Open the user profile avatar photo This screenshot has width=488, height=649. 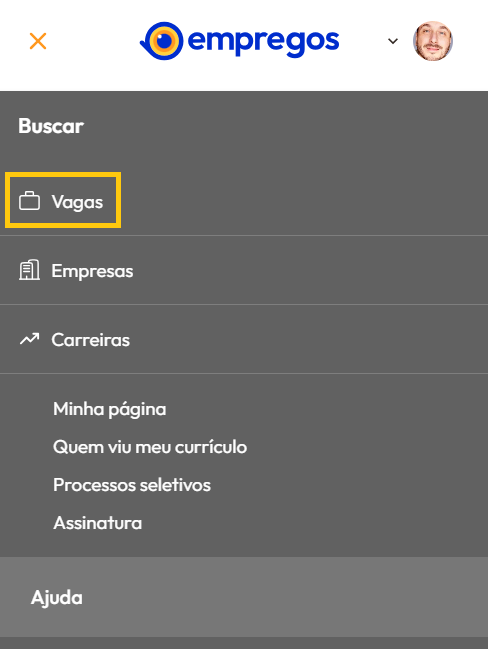[433, 41]
